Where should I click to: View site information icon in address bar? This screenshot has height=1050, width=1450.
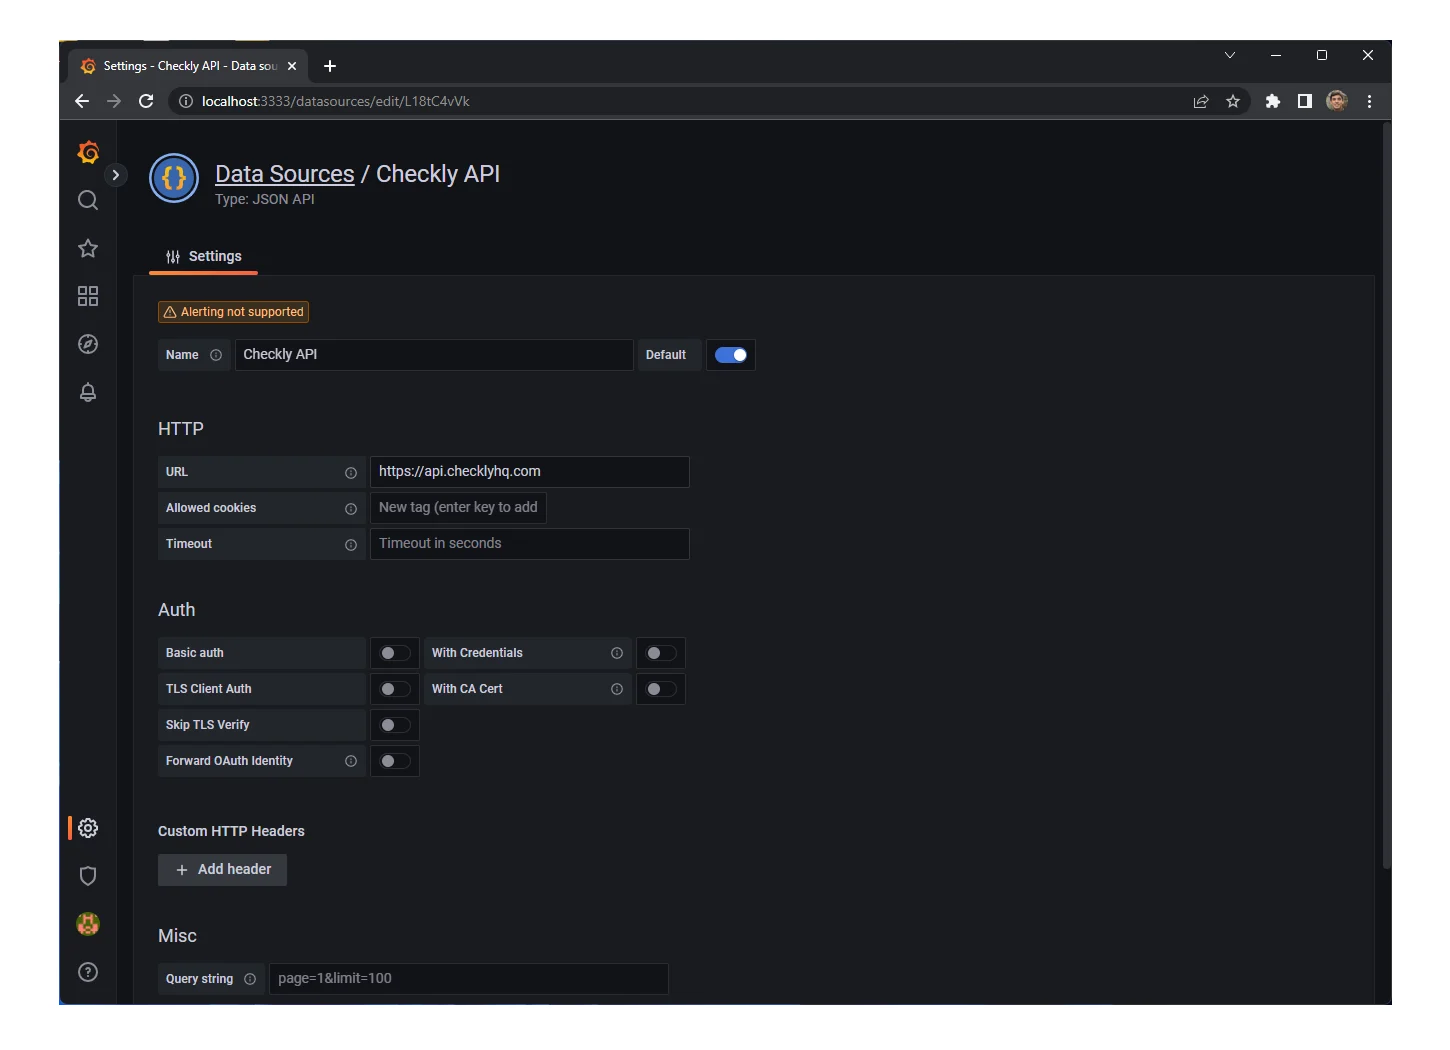point(185,101)
